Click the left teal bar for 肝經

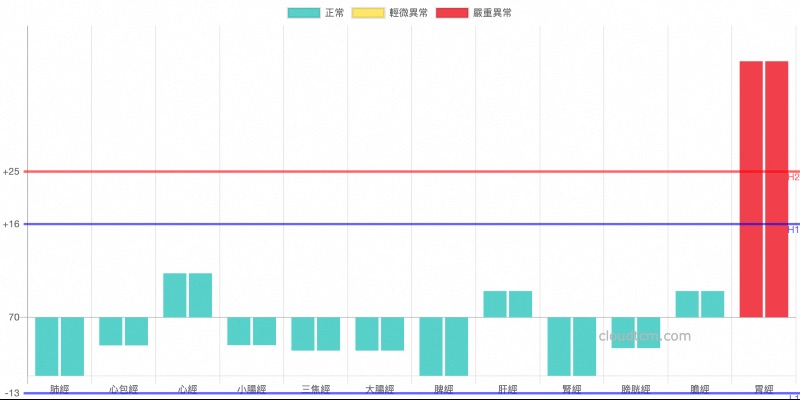pyautogui.click(x=495, y=304)
